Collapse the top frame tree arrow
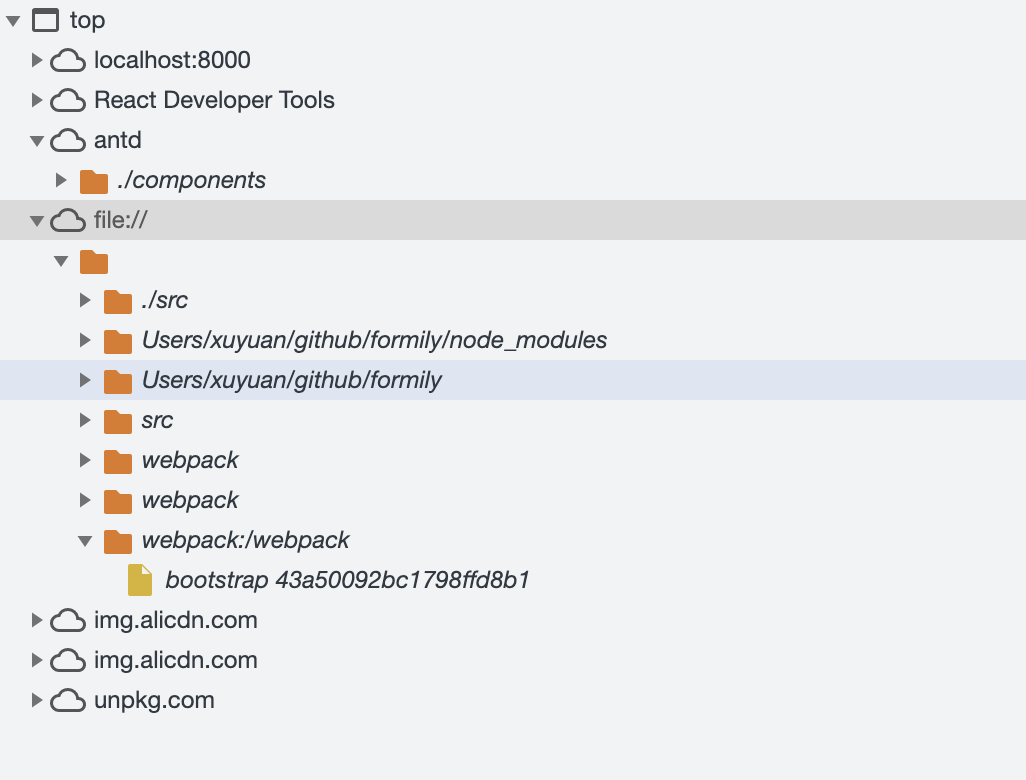Image resolution: width=1026 pixels, height=780 pixels. [x=13, y=20]
